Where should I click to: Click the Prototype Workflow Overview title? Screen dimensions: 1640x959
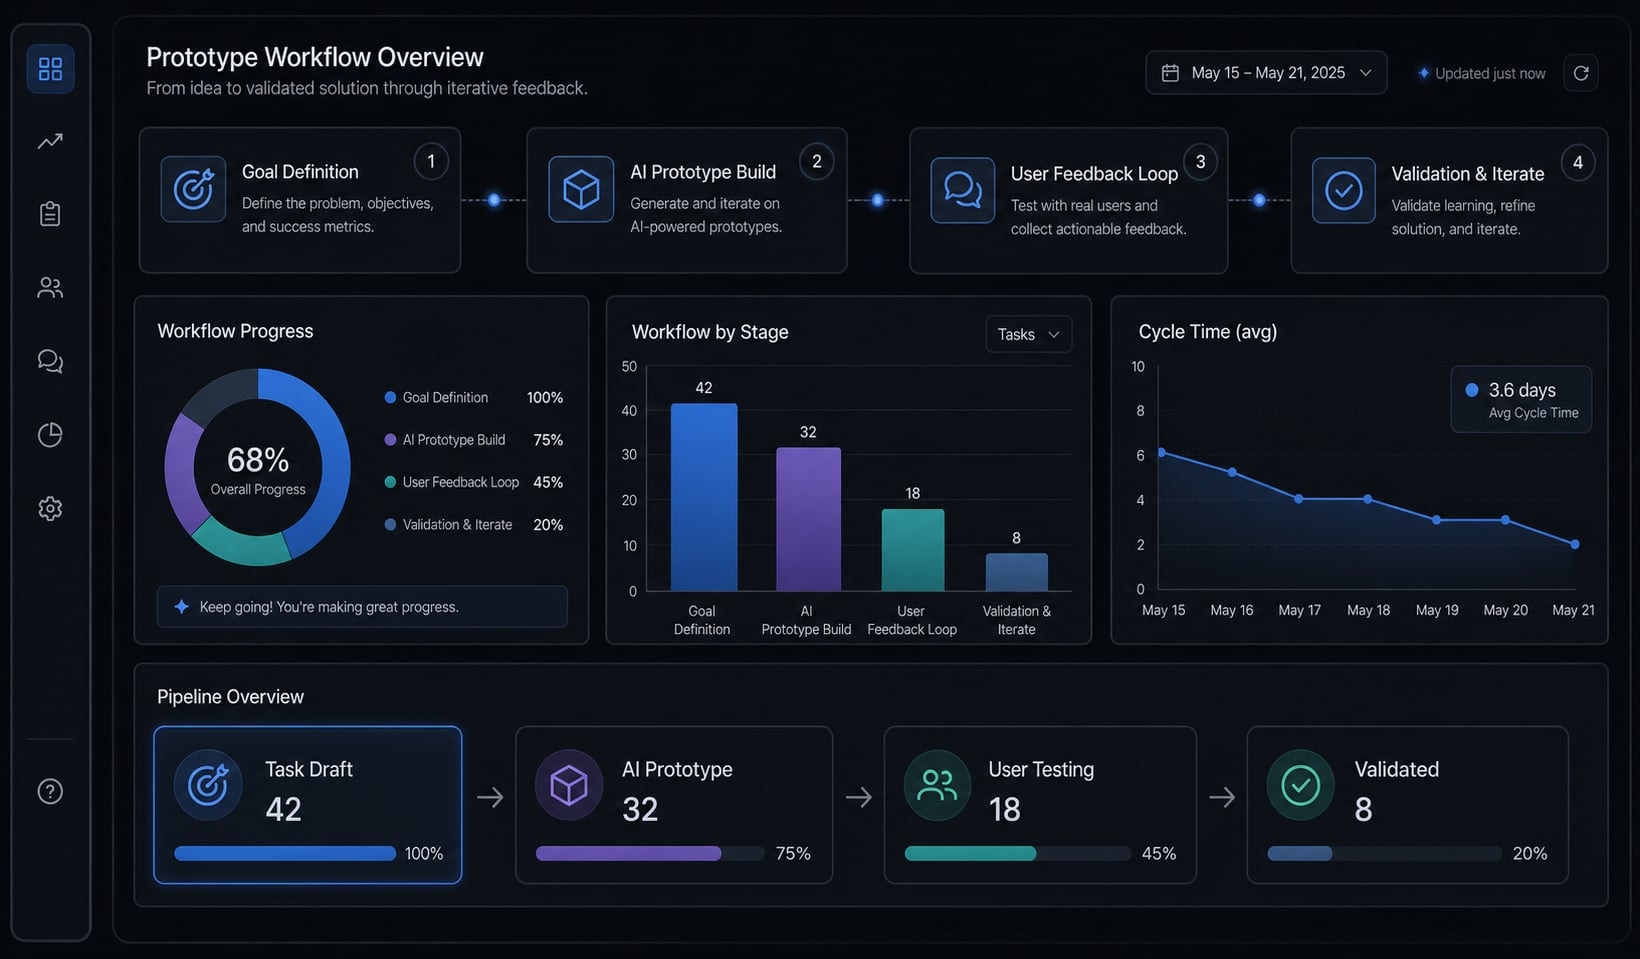tap(315, 57)
